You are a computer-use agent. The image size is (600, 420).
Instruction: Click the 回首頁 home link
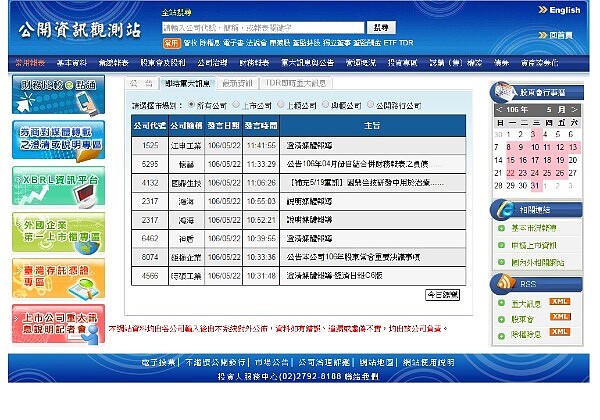coord(561,35)
